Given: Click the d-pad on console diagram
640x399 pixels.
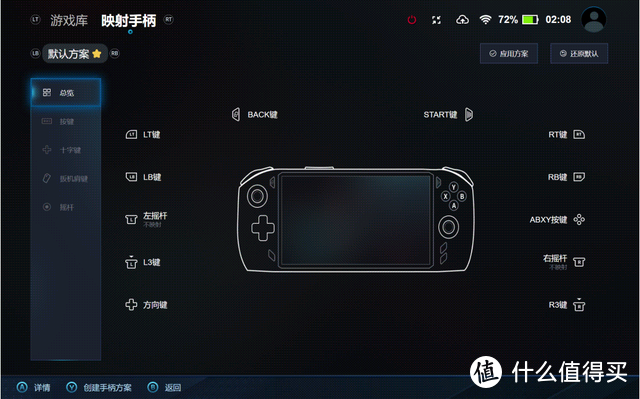Looking at the screenshot, I should coord(263,228).
